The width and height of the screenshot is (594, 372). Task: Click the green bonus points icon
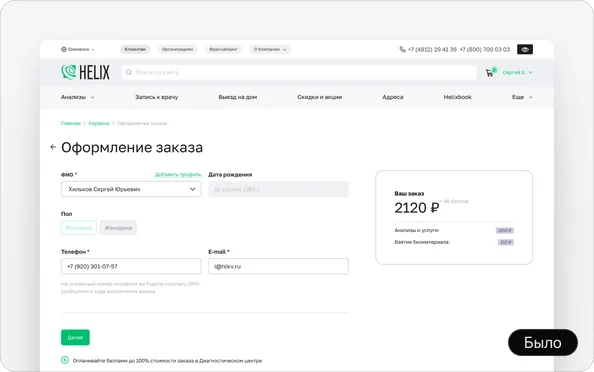pos(65,360)
